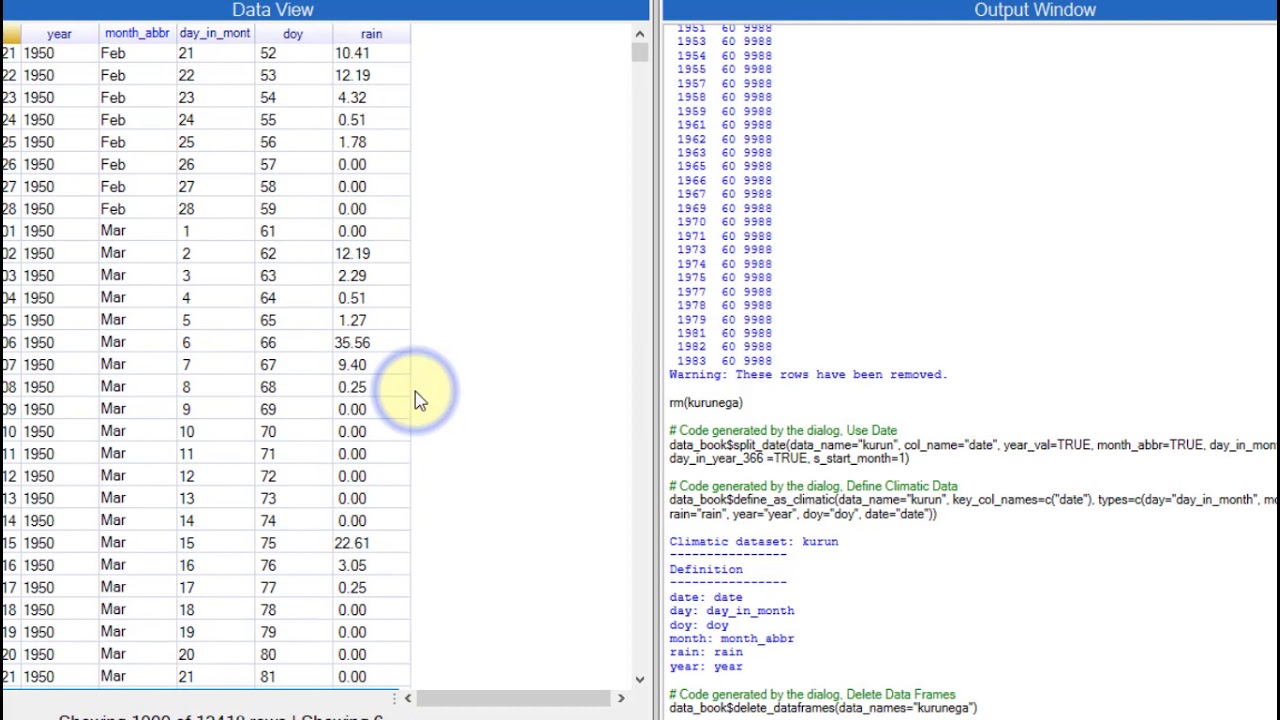
Task: Select the rain value 4.32
Action: coord(352,98)
